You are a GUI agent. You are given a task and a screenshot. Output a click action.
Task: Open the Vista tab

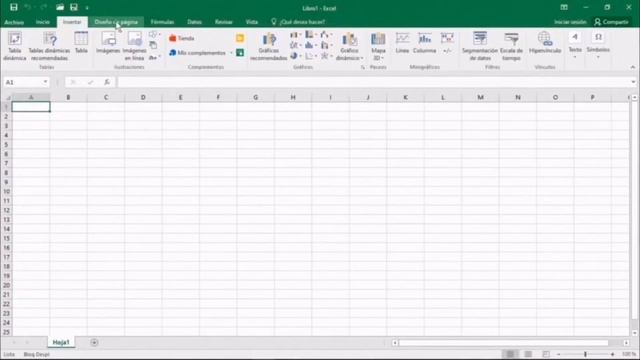click(x=252, y=22)
